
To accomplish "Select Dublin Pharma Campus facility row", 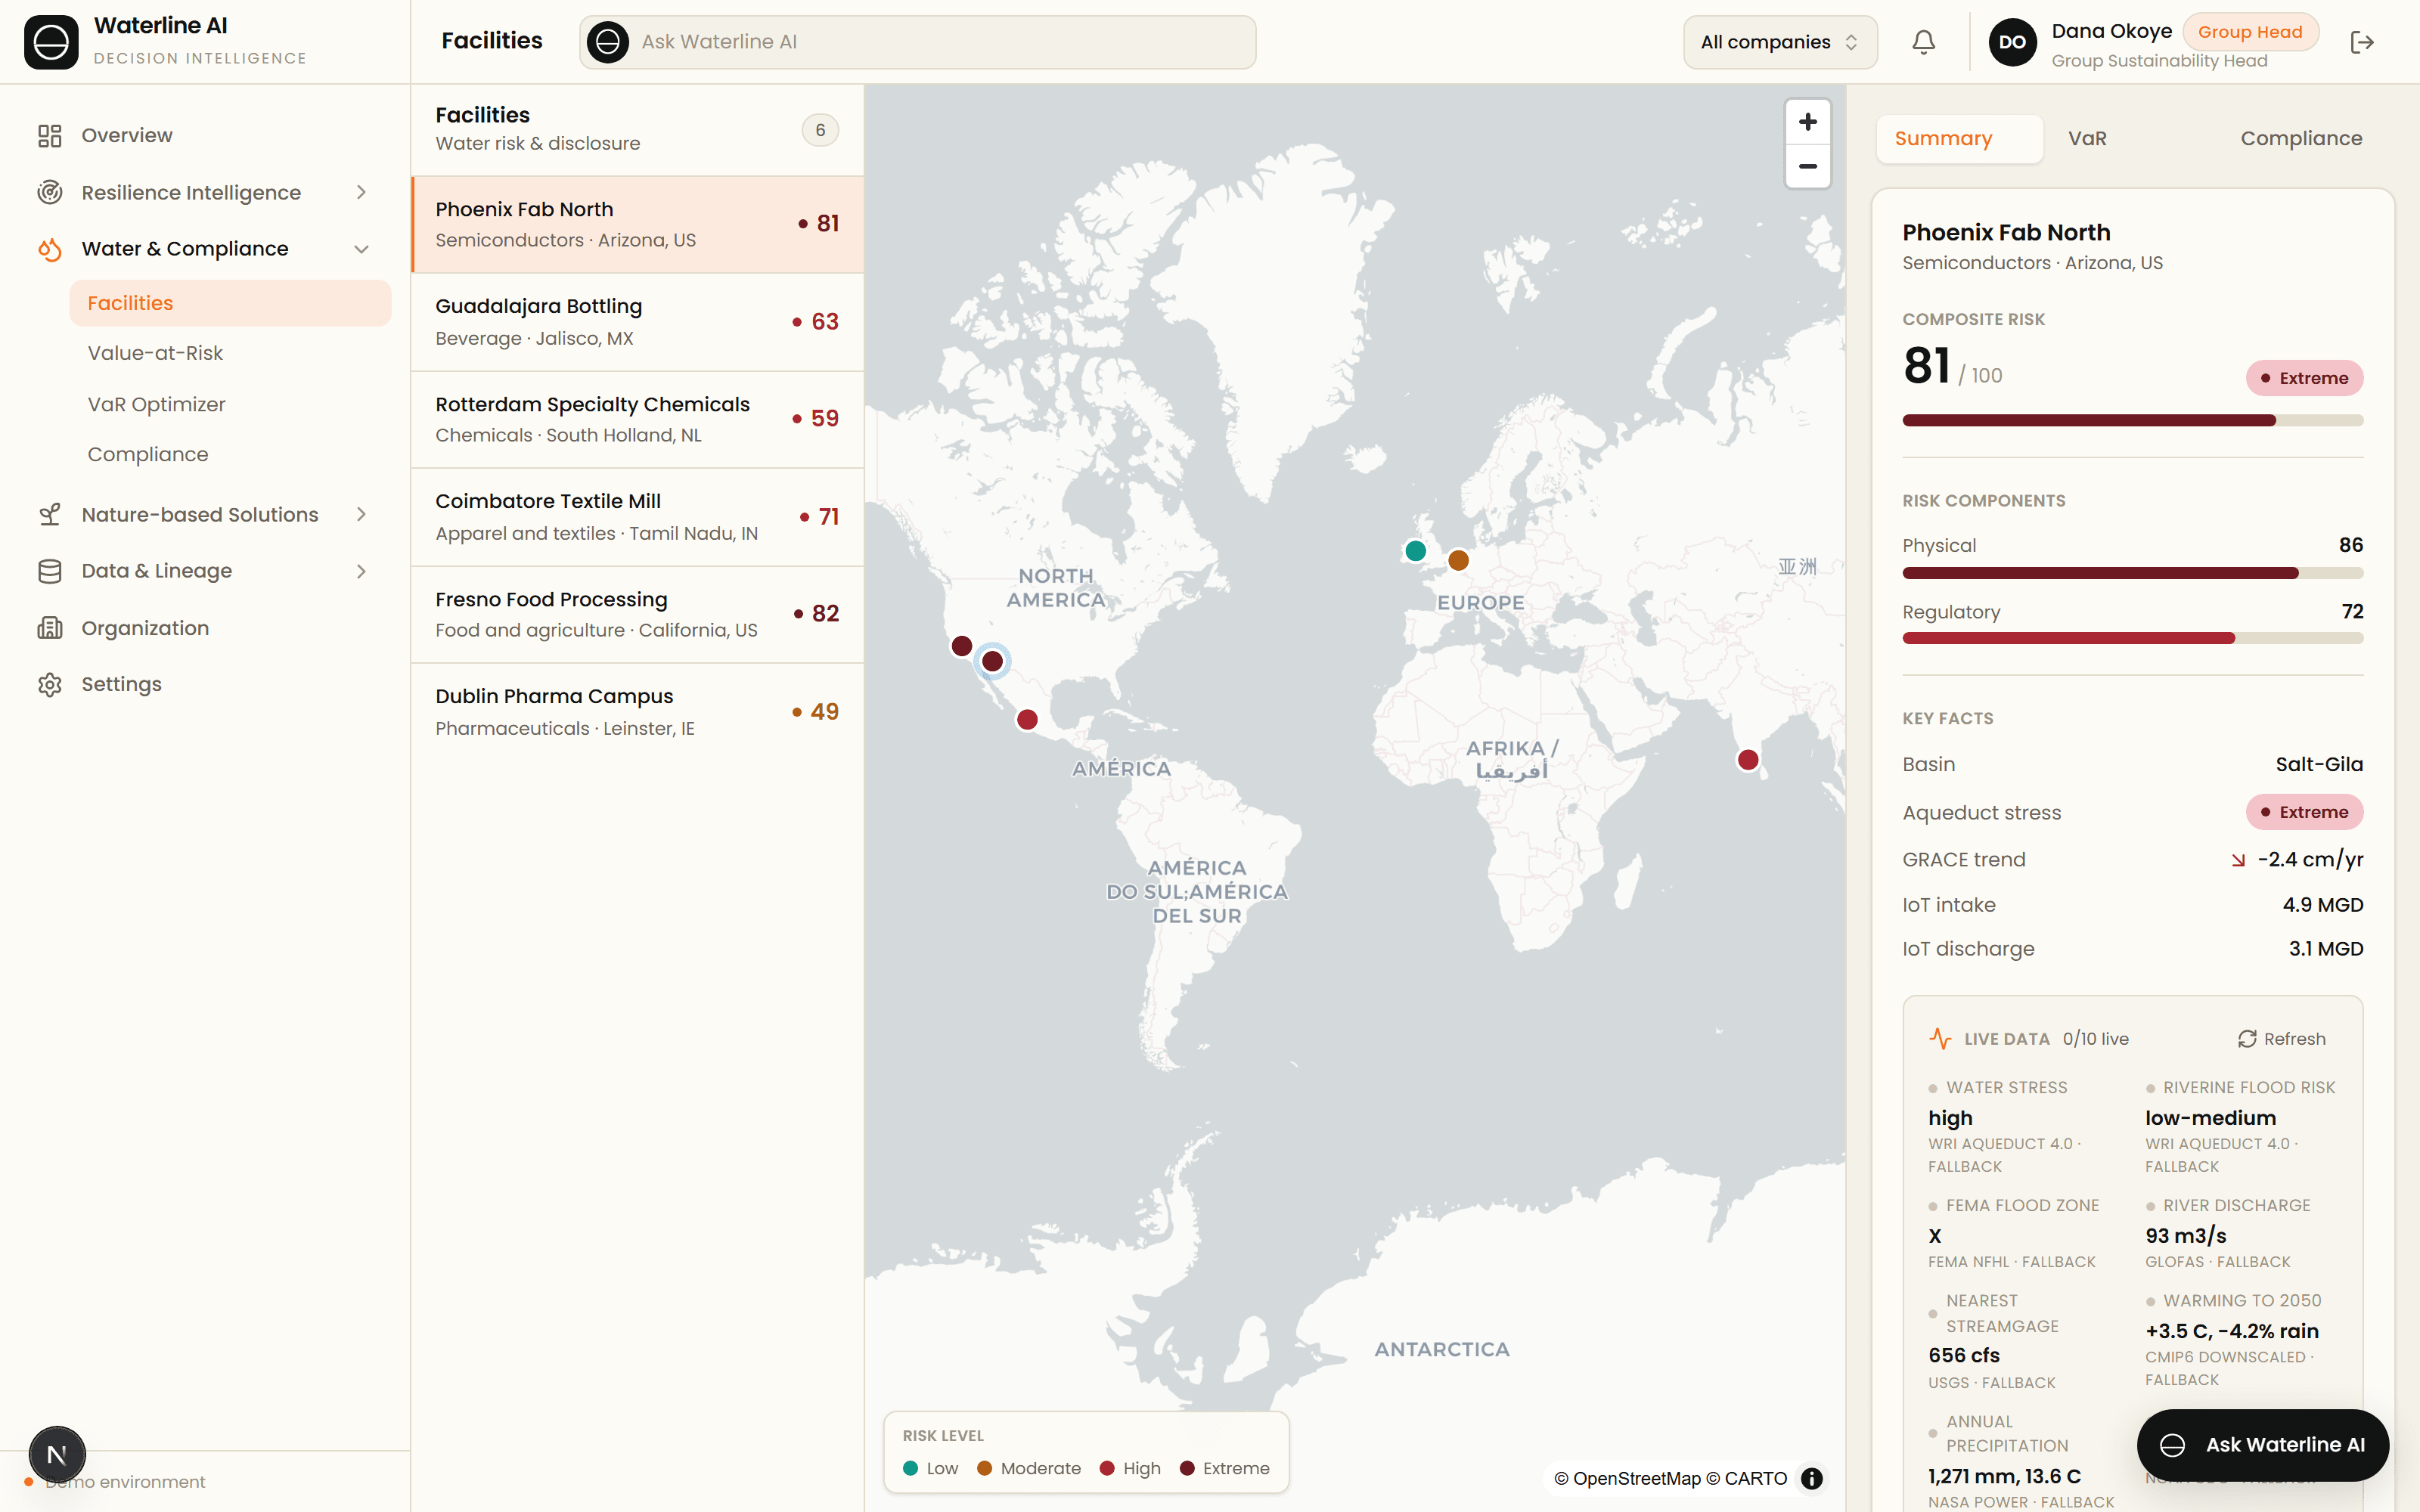I will (638, 712).
